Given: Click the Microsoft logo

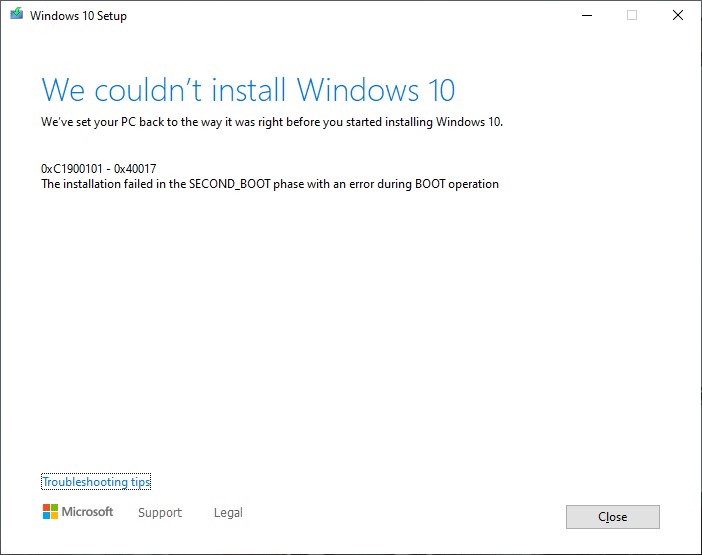Looking at the screenshot, I should coord(78,512).
